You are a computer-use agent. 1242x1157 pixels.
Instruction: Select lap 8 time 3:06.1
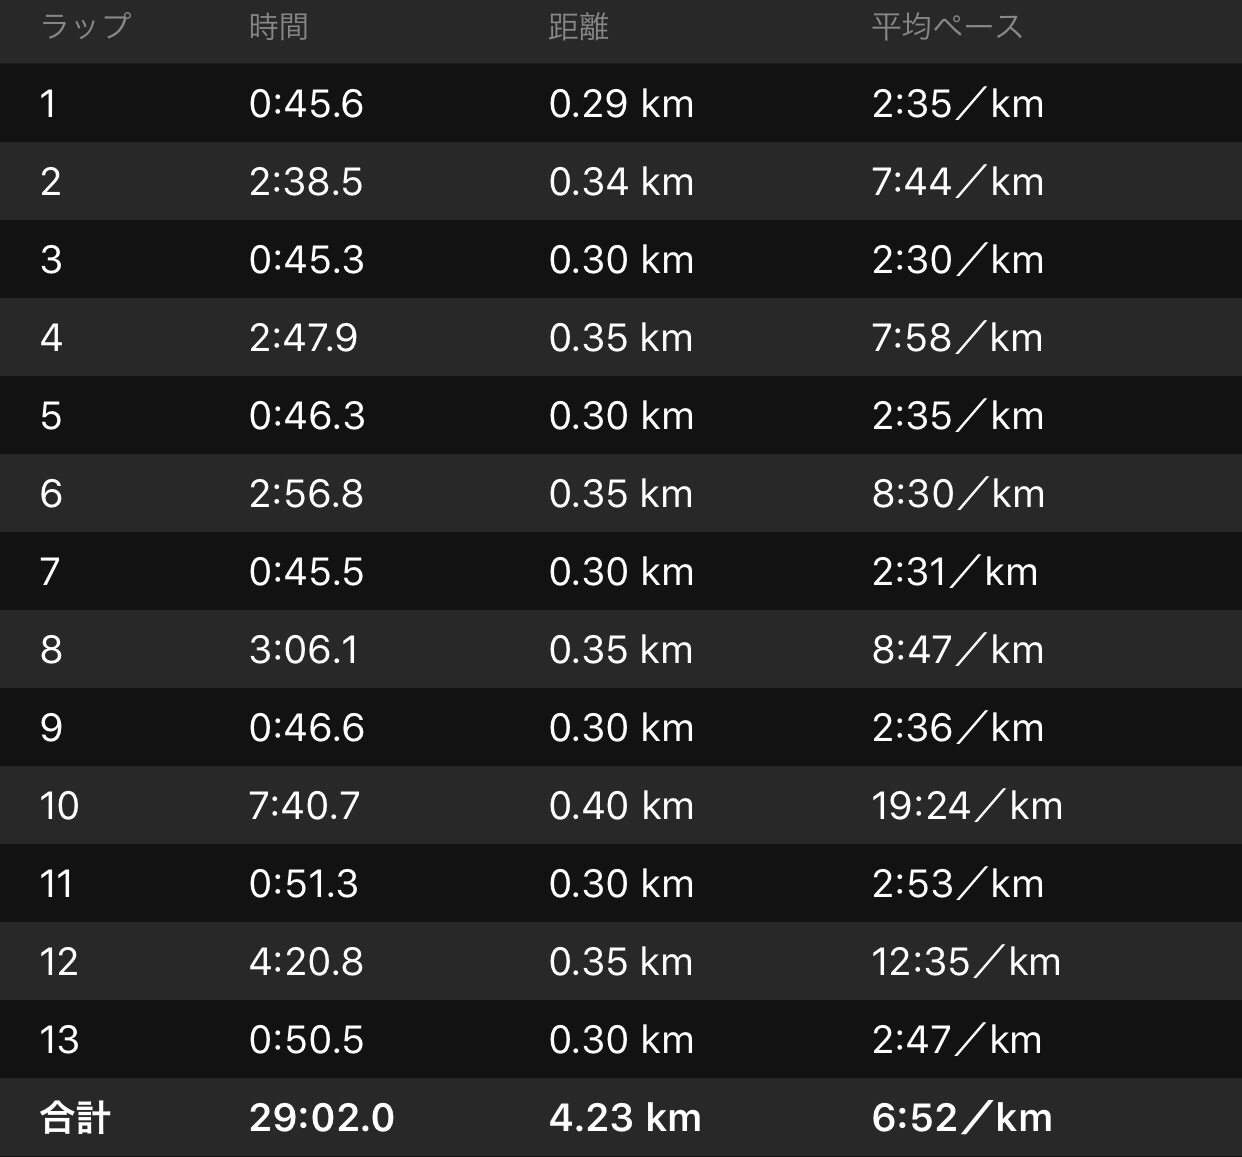303,650
